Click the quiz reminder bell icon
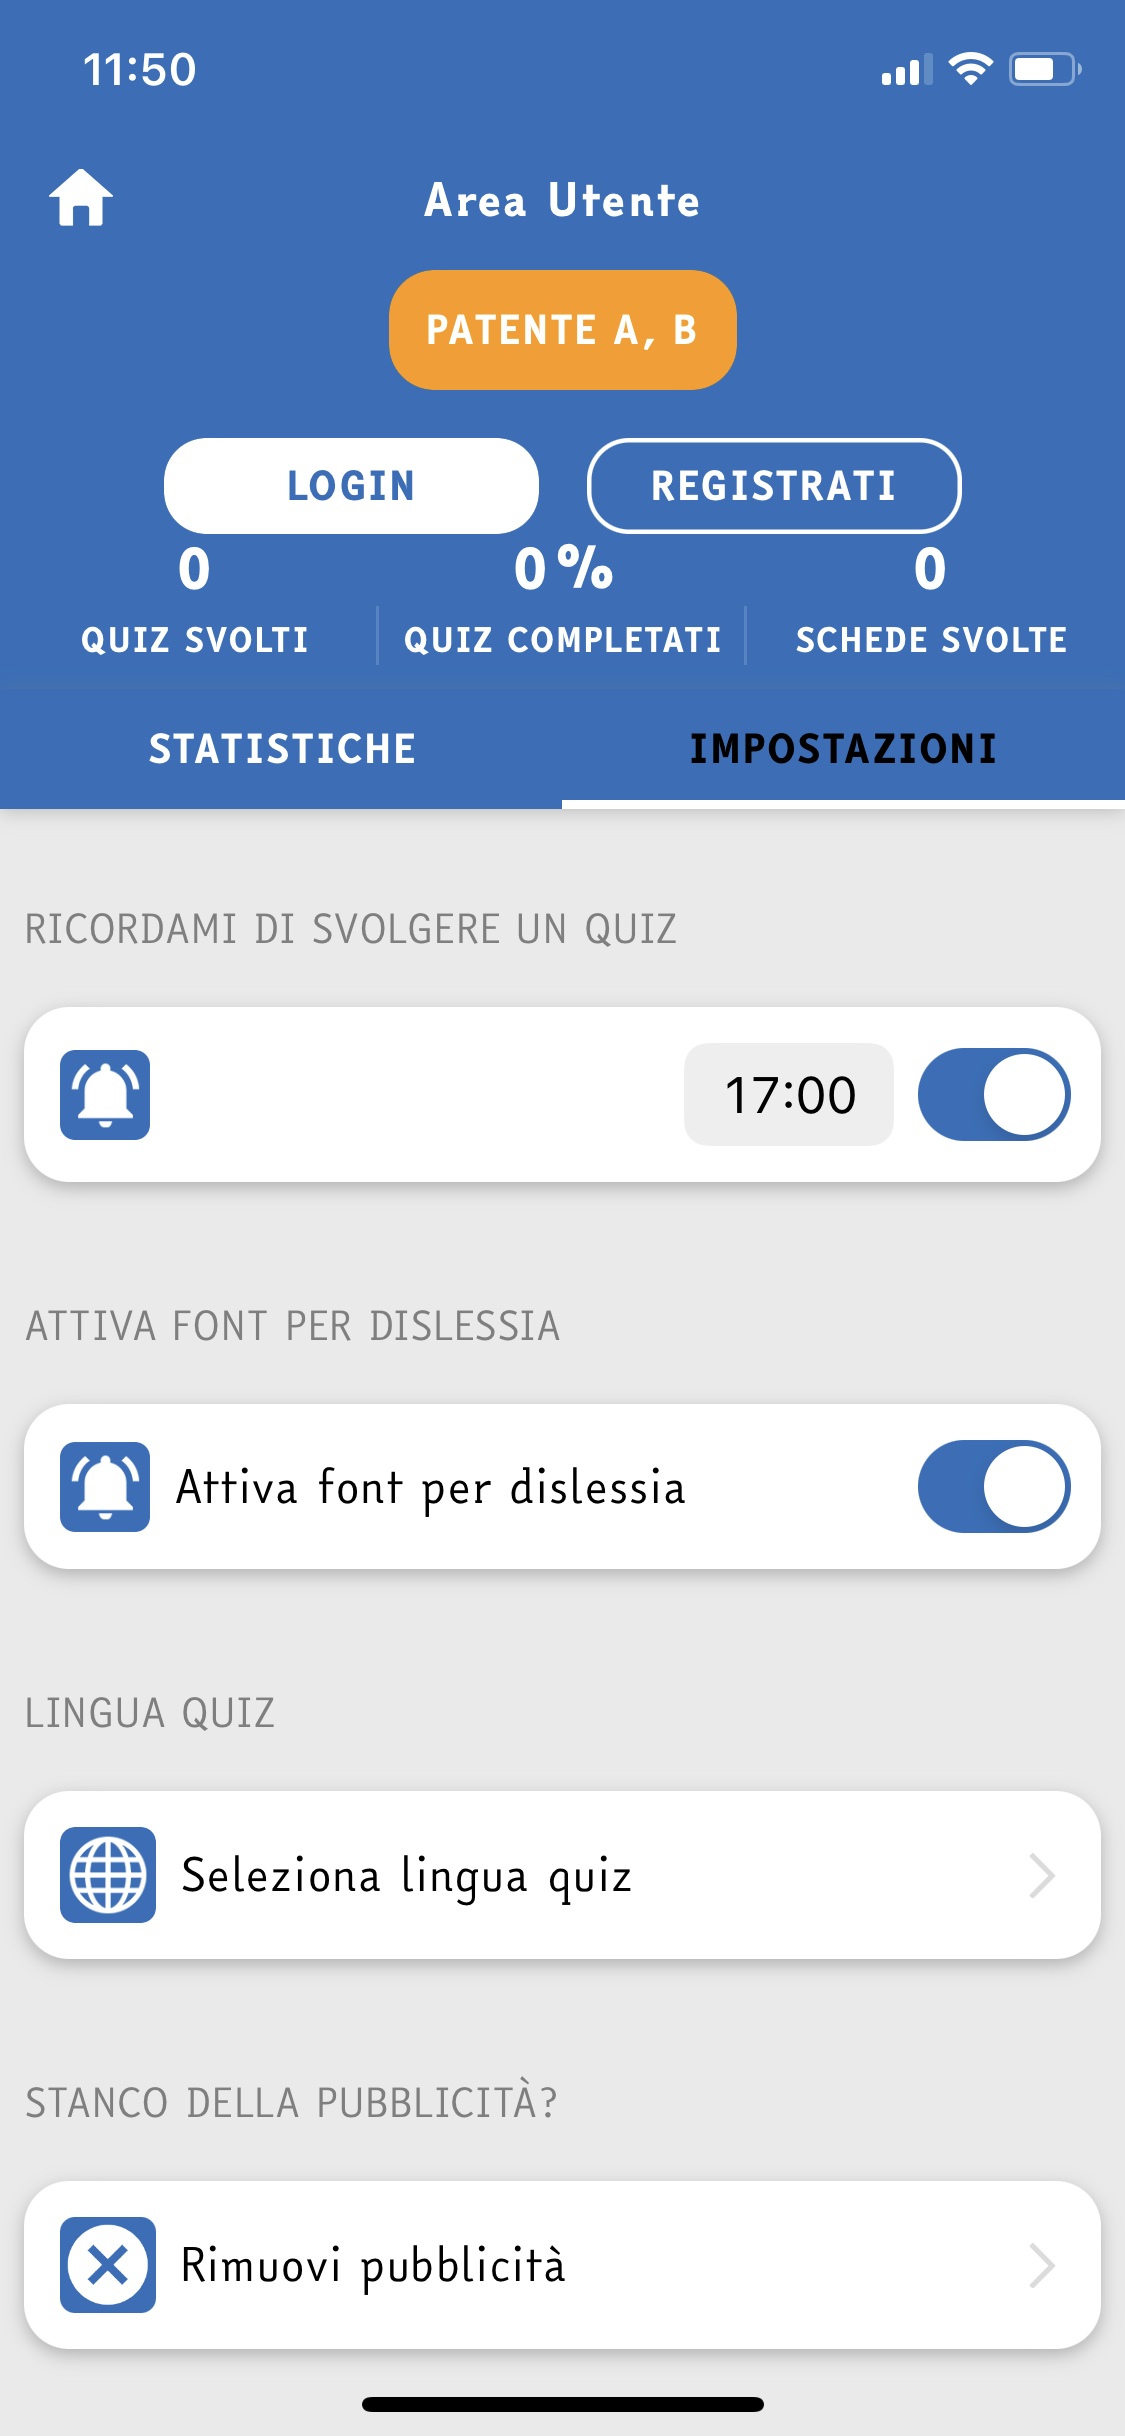Screen dimensions: 1125x2436 pos(105,1095)
